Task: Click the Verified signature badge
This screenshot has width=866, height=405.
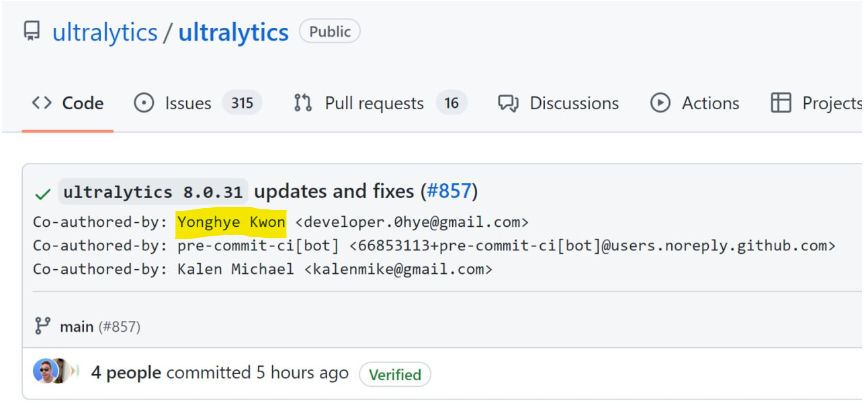Action: (395, 375)
